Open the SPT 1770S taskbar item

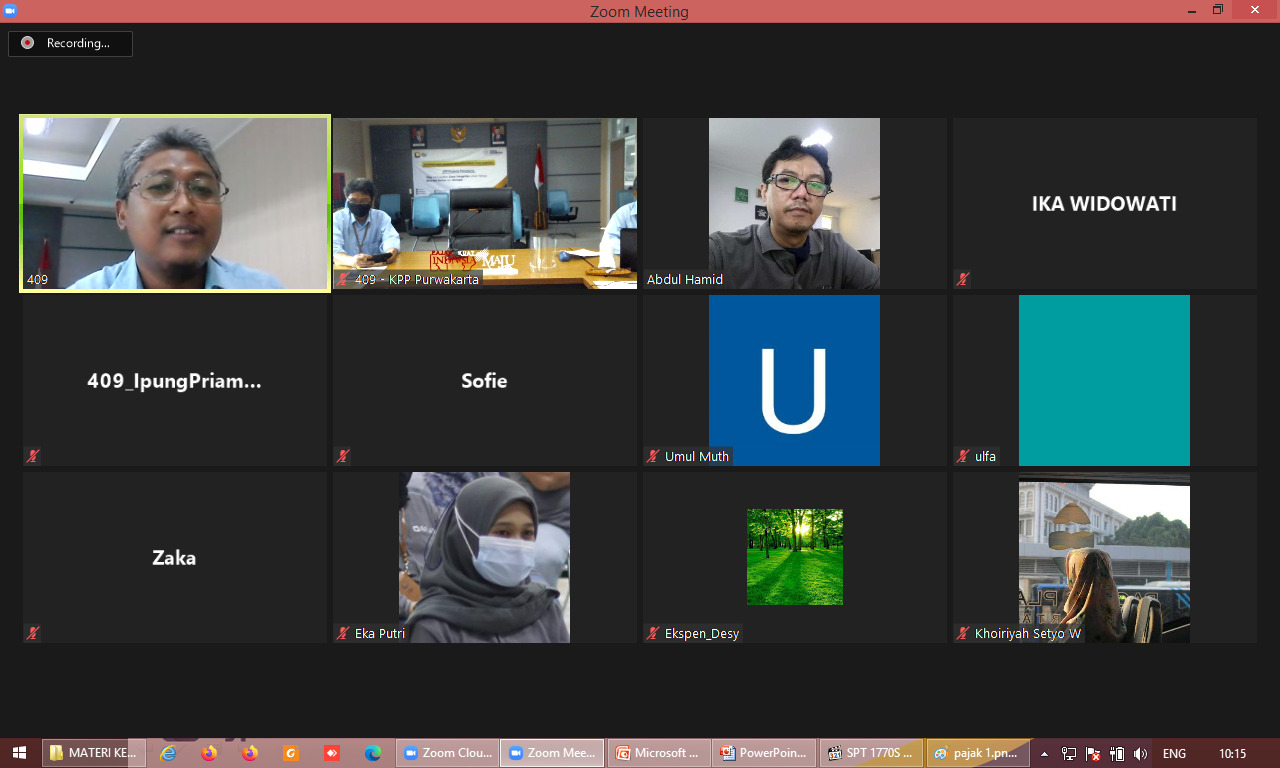(x=870, y=753)
